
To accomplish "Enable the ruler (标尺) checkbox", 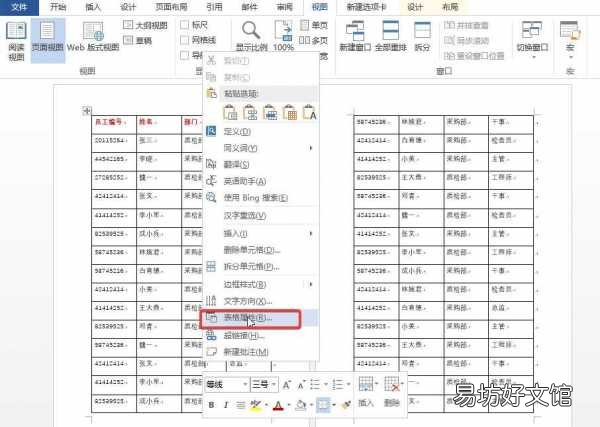I will [x=184, y=25].
